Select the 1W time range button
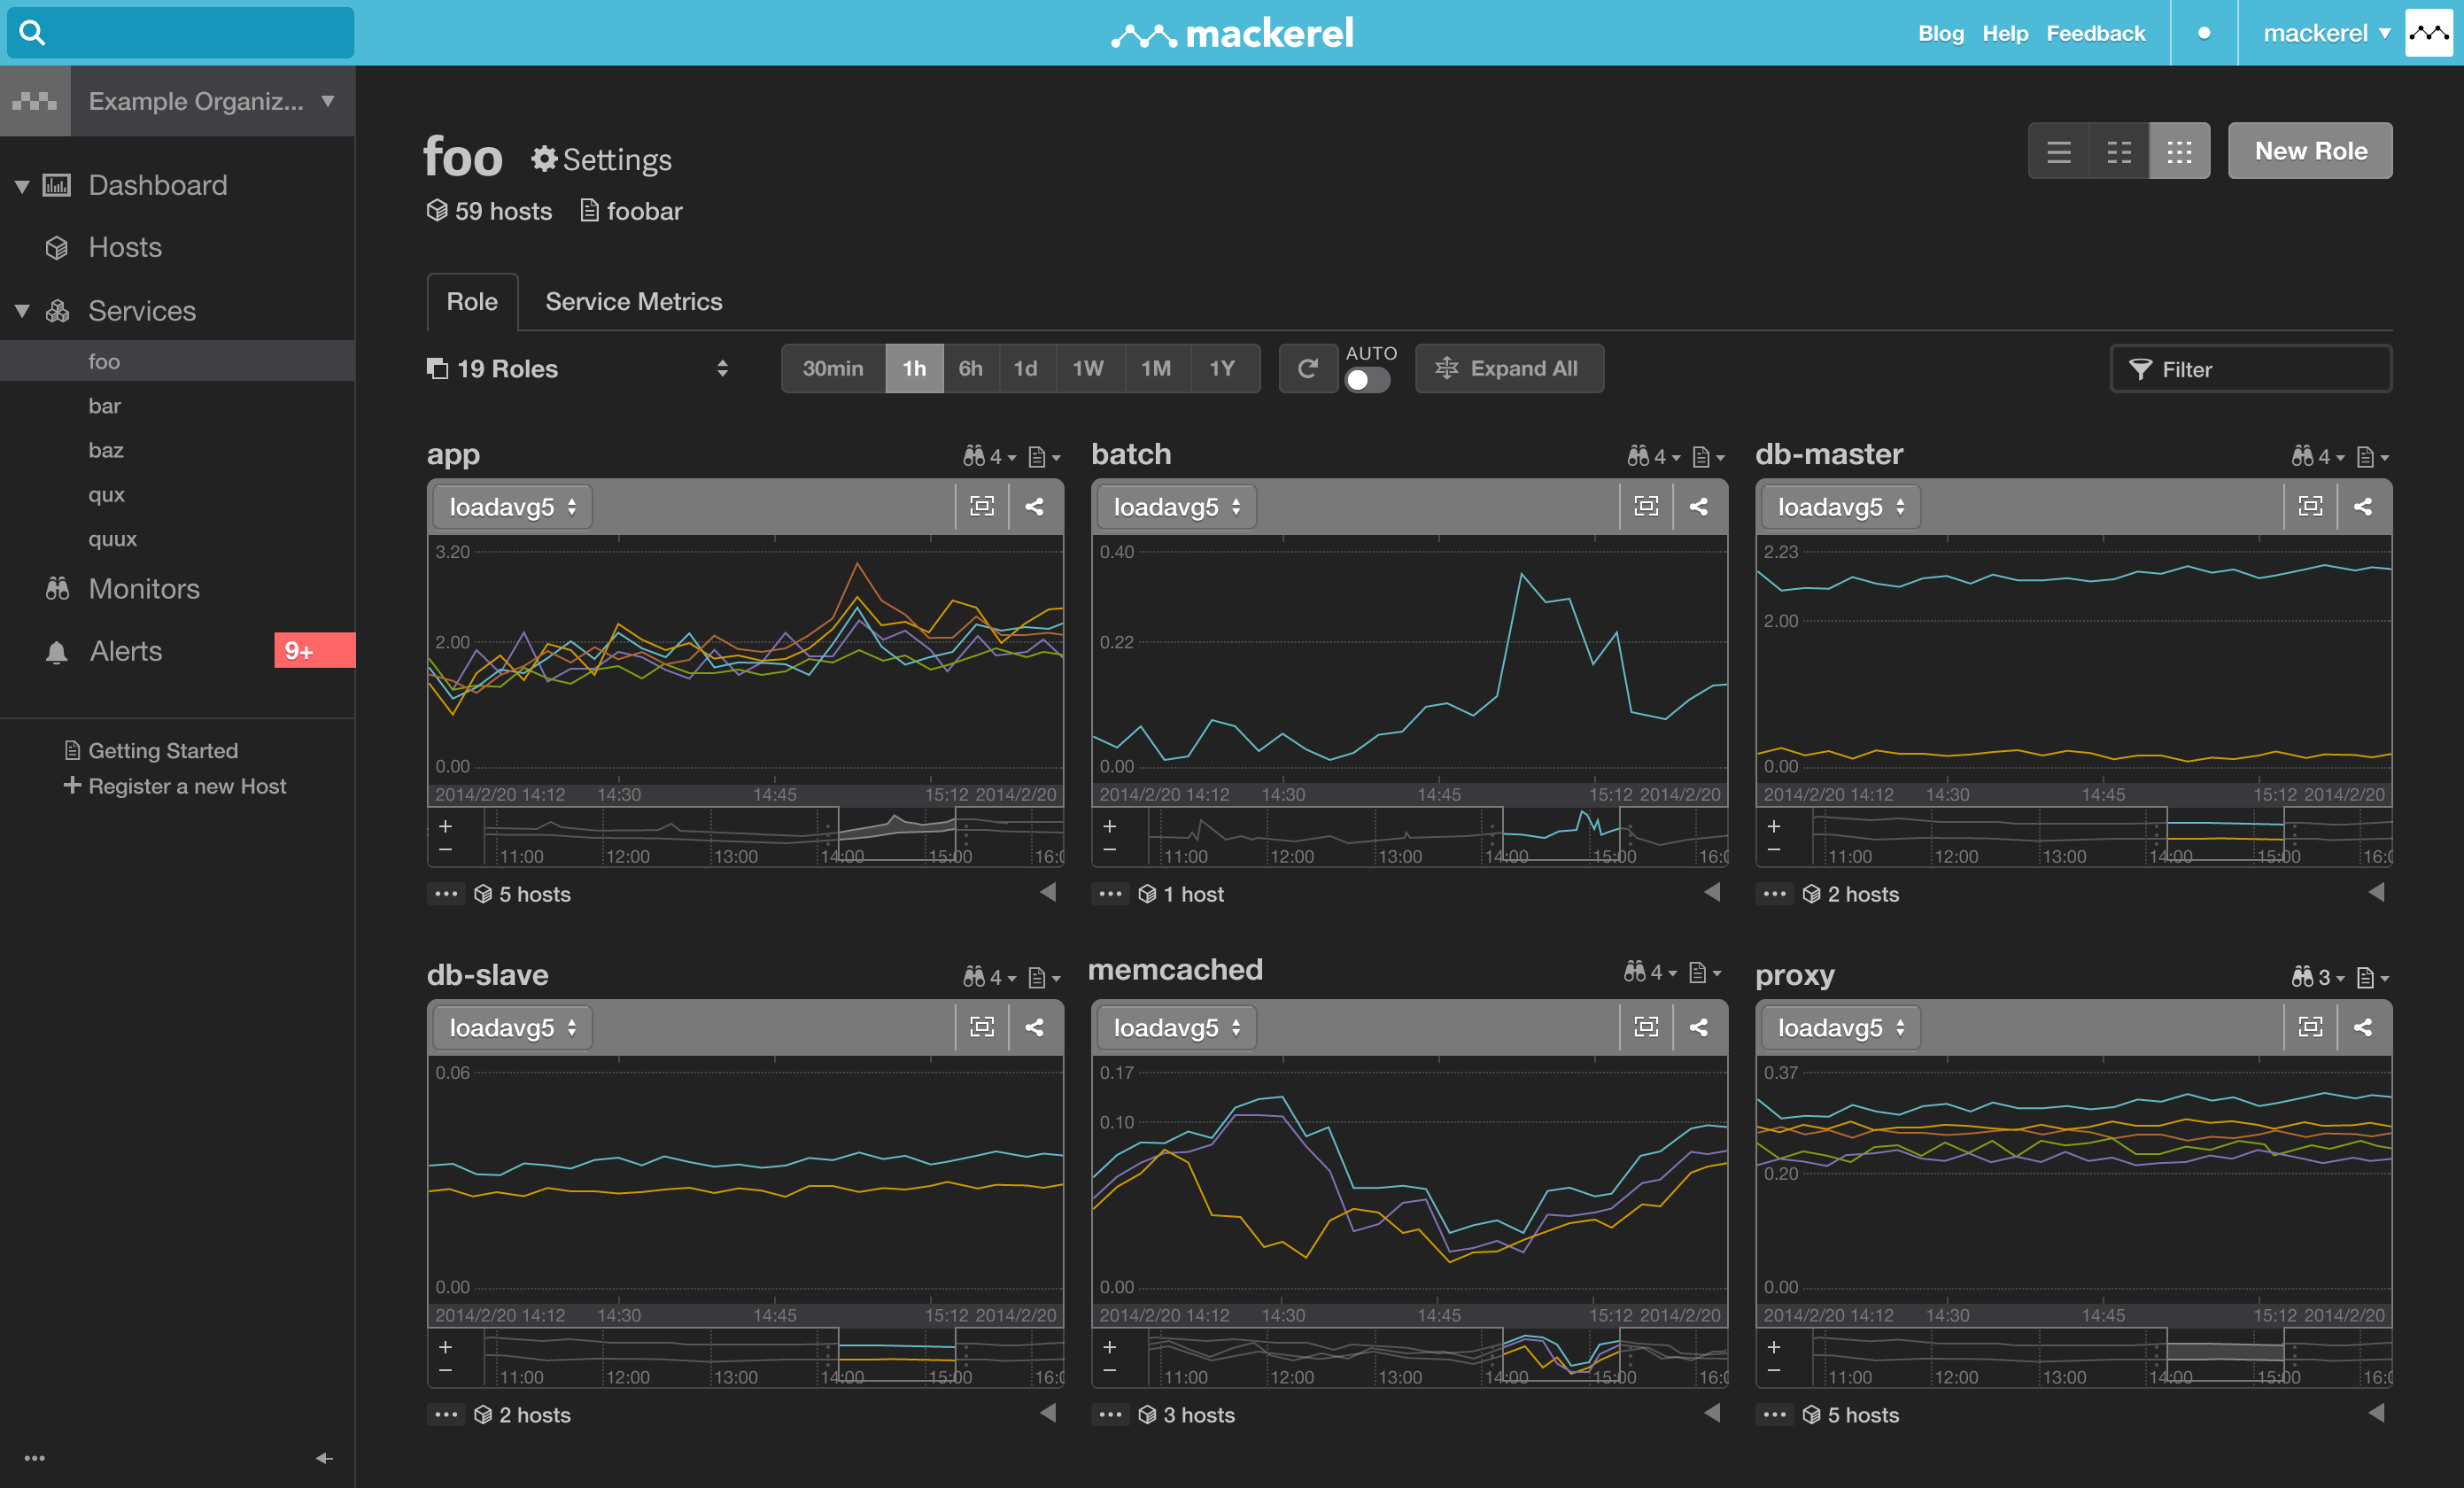 tap(1088, 368)
